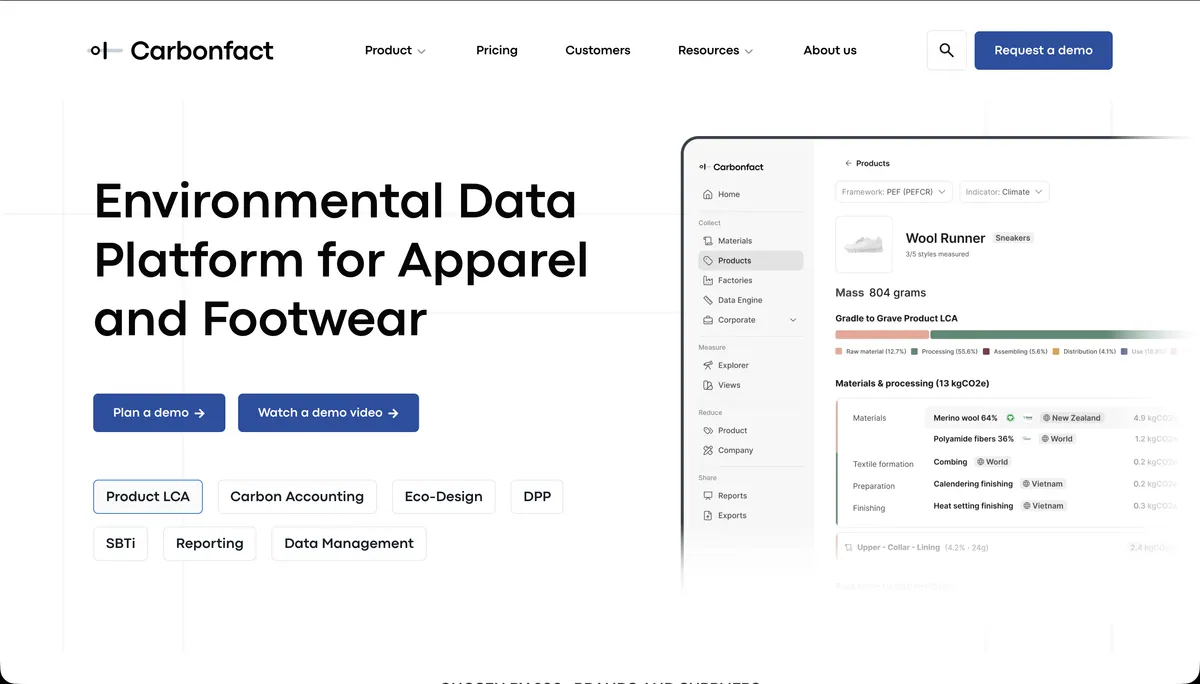Screen dimensions: 1200x684
Task: Open the Product menu dropdown in the top navigation
Action: tap(395, 50)
